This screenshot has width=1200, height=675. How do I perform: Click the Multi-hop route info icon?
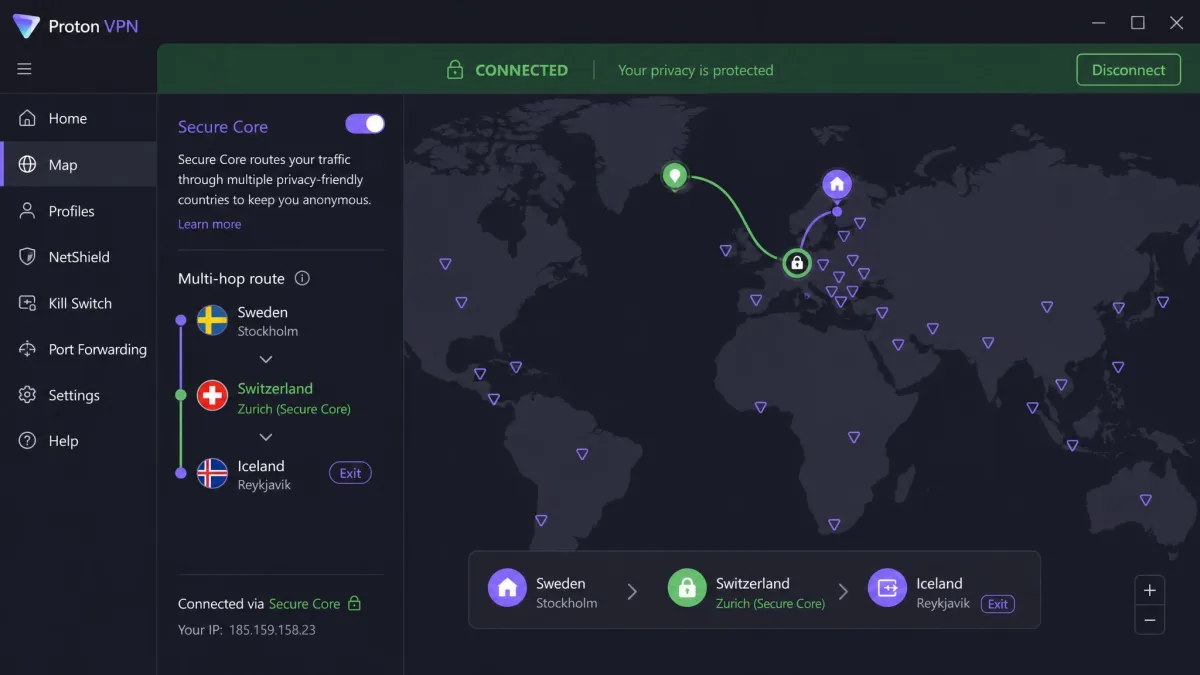point(302,278)
